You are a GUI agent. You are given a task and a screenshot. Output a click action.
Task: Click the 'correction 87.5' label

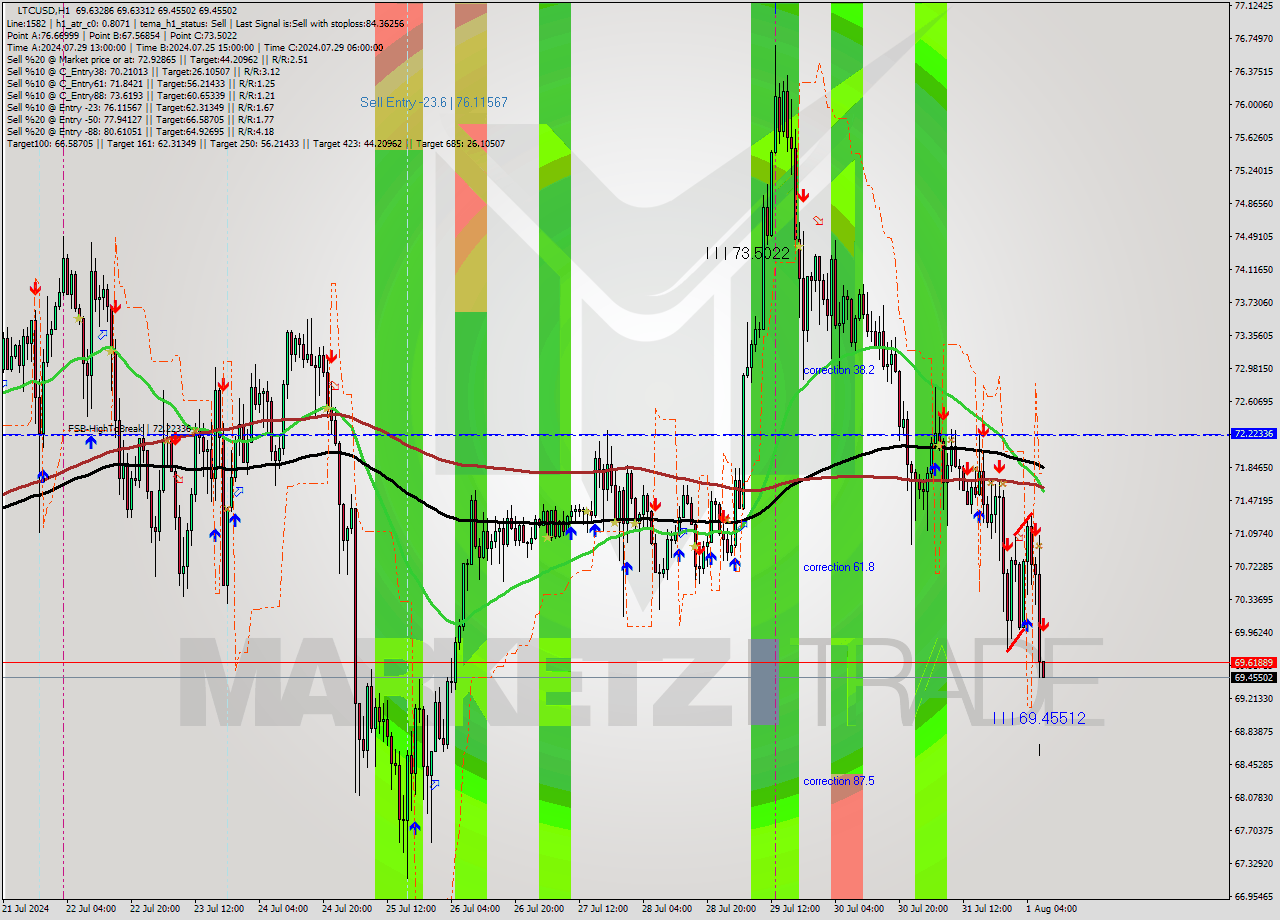coord(839,781)
